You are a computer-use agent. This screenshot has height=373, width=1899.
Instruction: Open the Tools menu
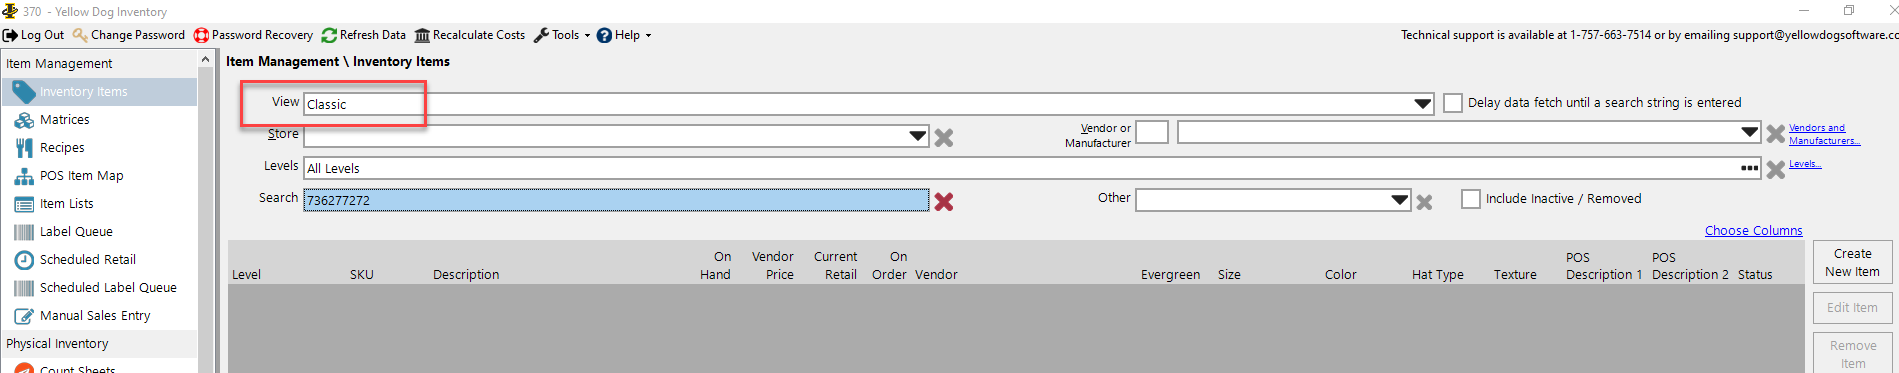pos(562,35)
